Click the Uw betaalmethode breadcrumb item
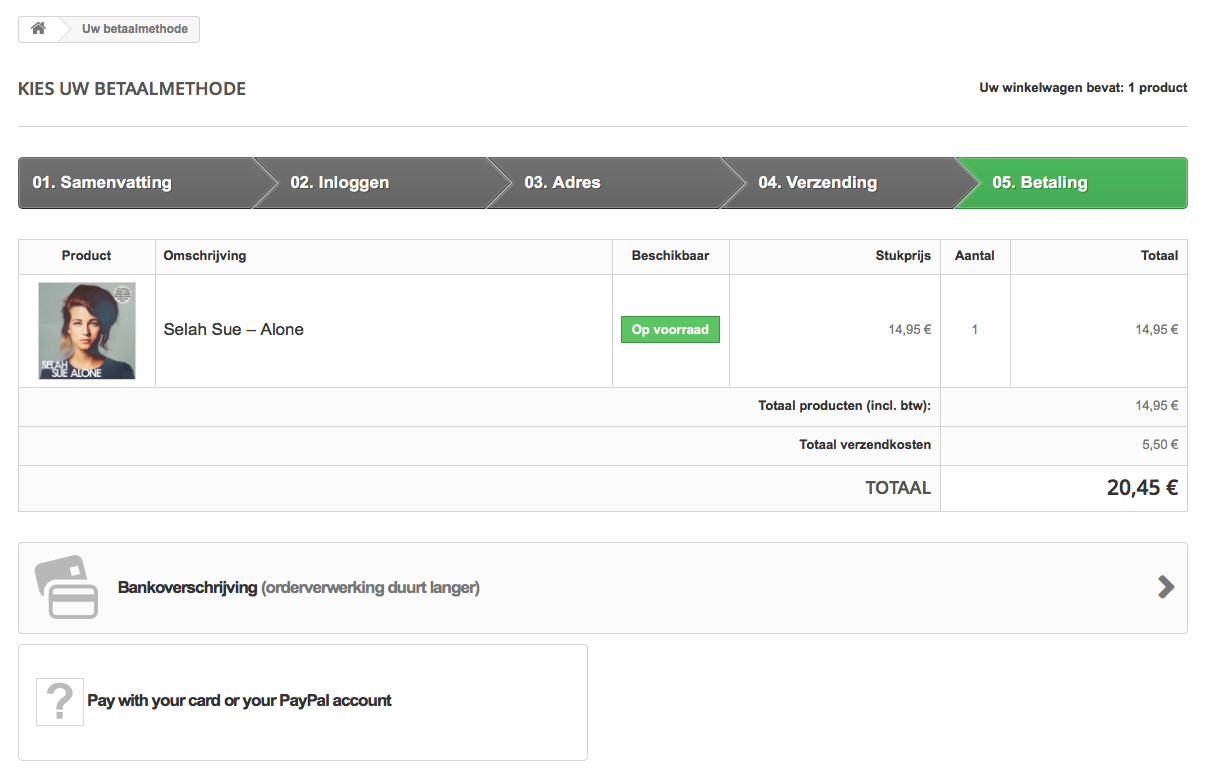Viewport: 1215px width, 779px height. [135, 29]
